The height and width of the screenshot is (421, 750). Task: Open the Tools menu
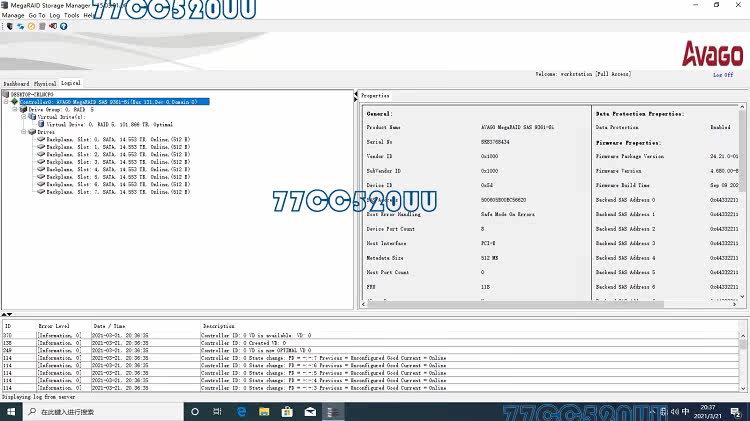(x=71, y=15)
